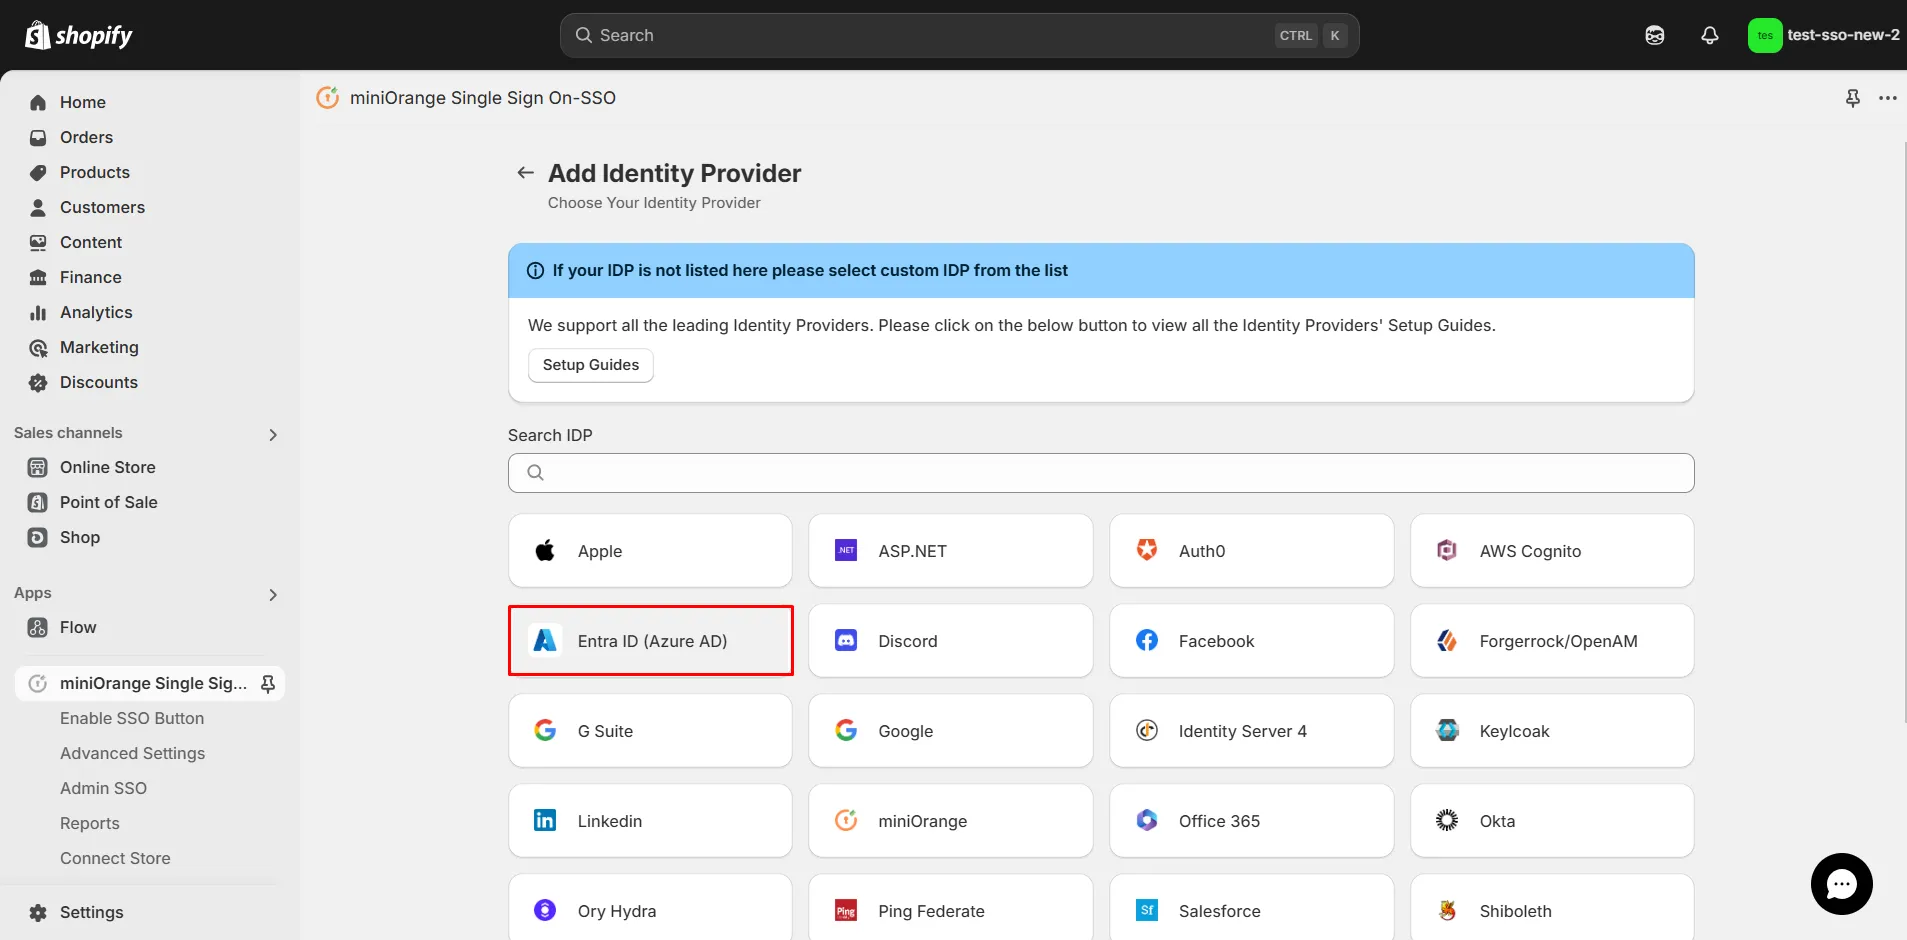Viewport: 1907px width, 940px height.
Task: Choose Google identity provider
Action: coord(950,731)
